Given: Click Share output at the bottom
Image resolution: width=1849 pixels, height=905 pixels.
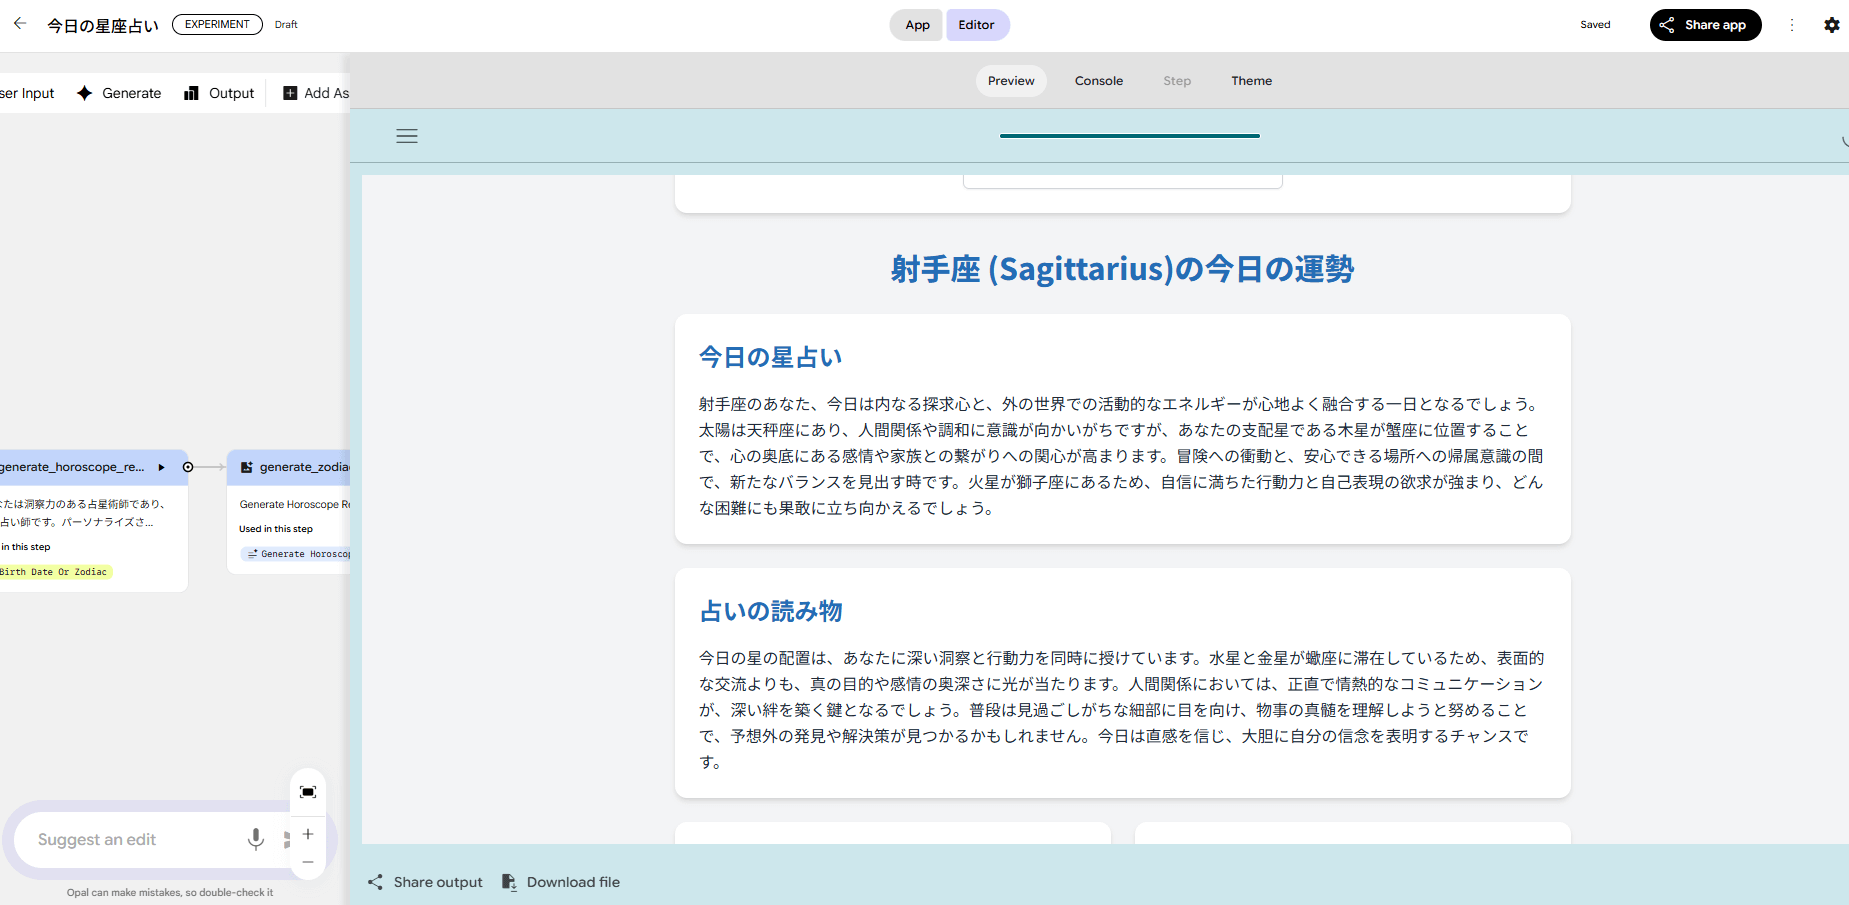Looking at the screenshot, I should click(425, 882).
